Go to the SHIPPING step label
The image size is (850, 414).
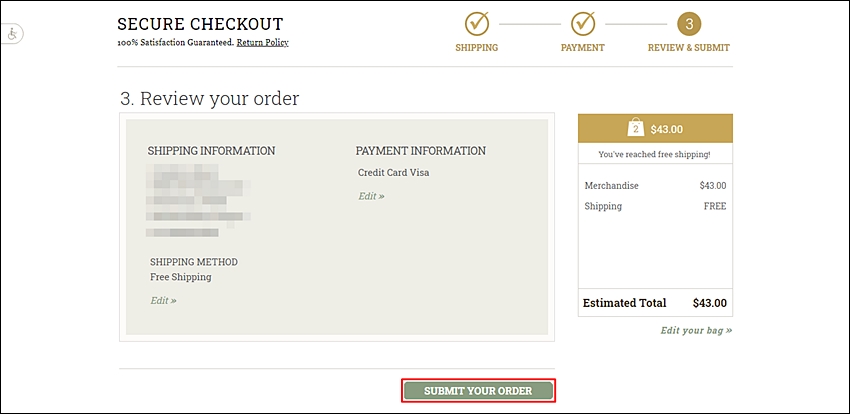[x=476, y=48]
